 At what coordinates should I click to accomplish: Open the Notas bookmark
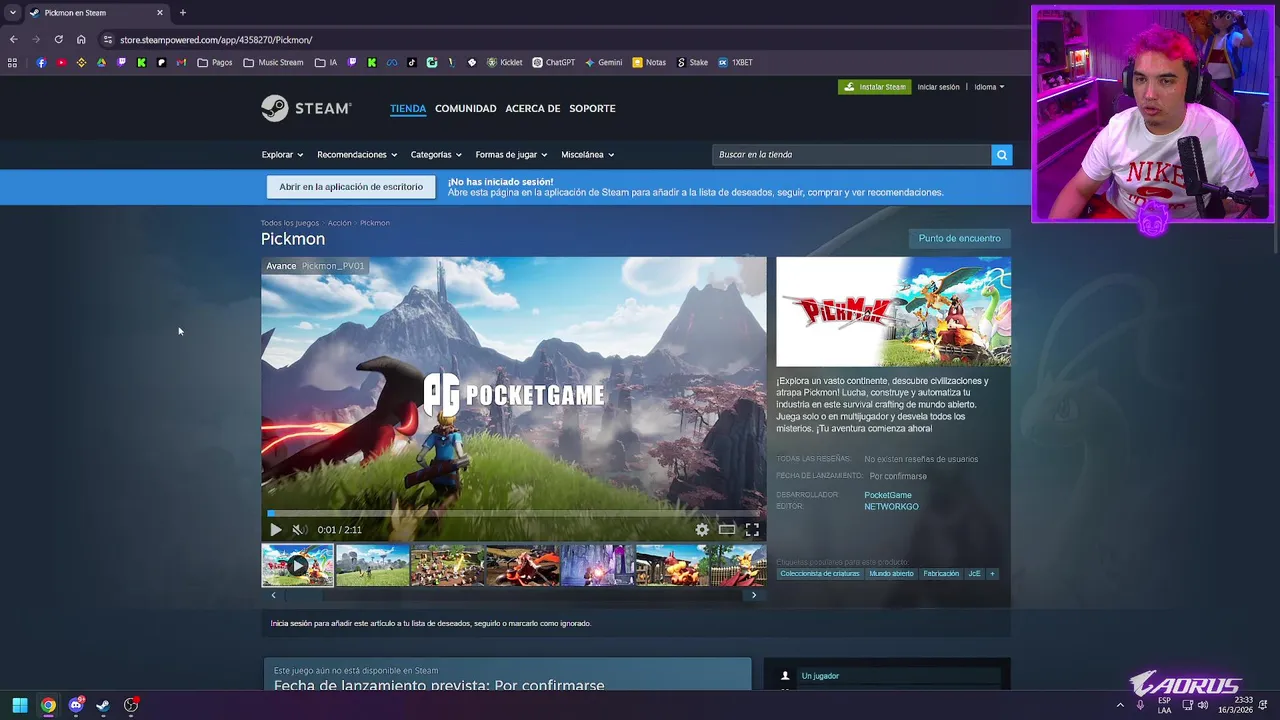tap(649, 62)
